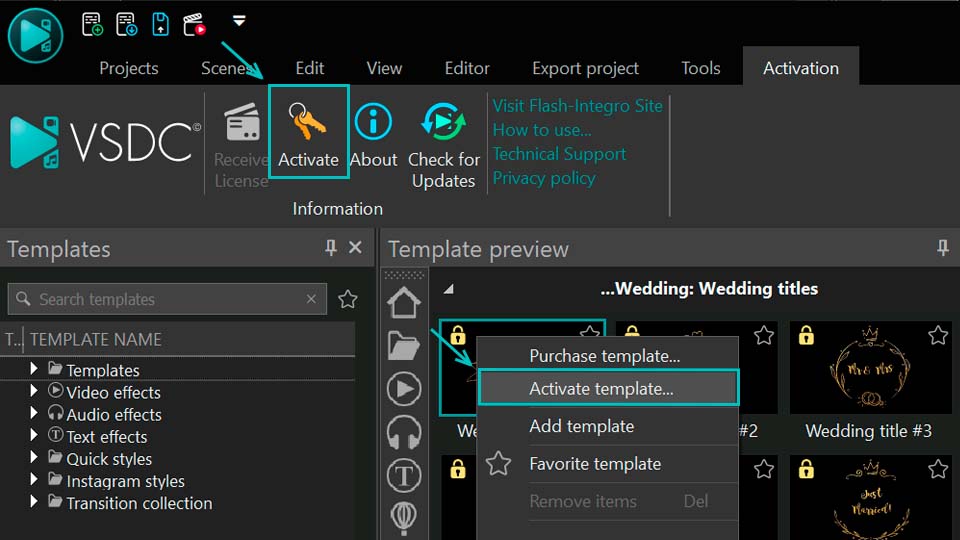Pin the Templates panel
The width and height of the screenshot is (960, 540).
click(331, 248)
